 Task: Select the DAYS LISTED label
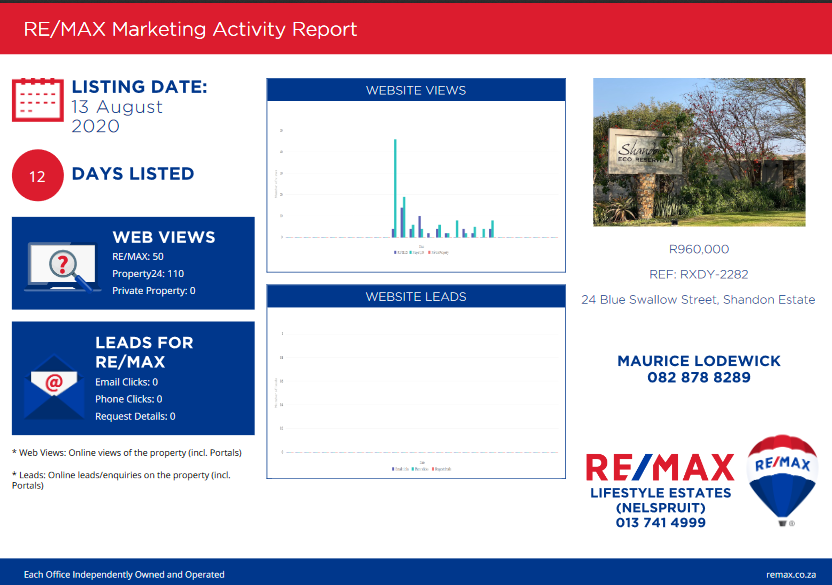pos(133,174)
